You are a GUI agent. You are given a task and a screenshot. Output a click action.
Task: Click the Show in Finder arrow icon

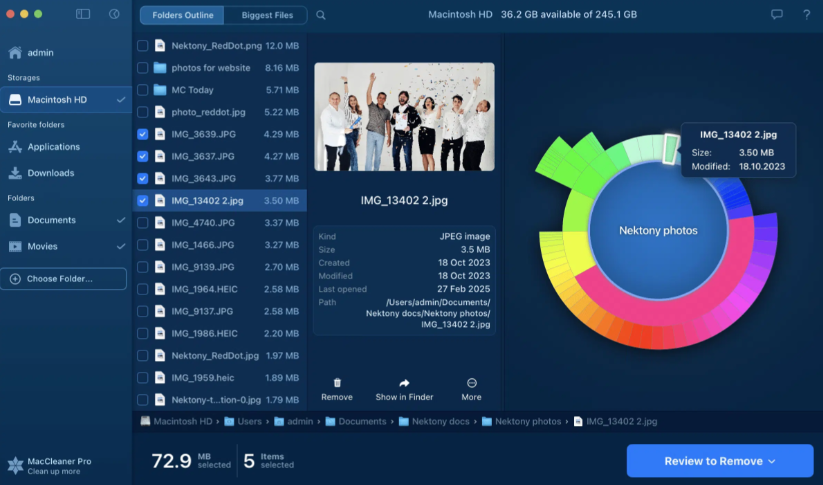404,383
